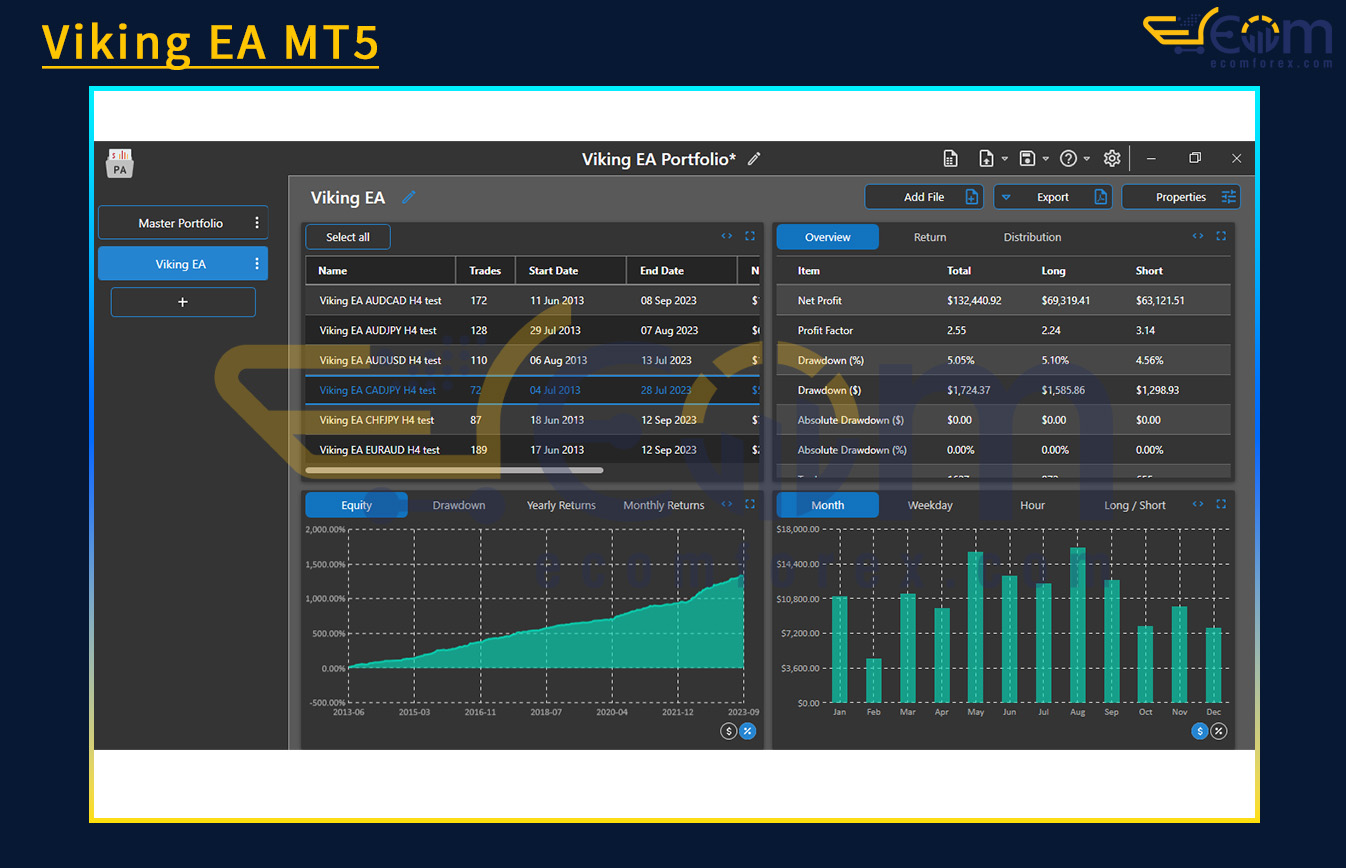The width and height of the screenshot is (1346, 868).
Task: Expand the Overview panel to fullscreen
Action: click(x=1221, y=237)
